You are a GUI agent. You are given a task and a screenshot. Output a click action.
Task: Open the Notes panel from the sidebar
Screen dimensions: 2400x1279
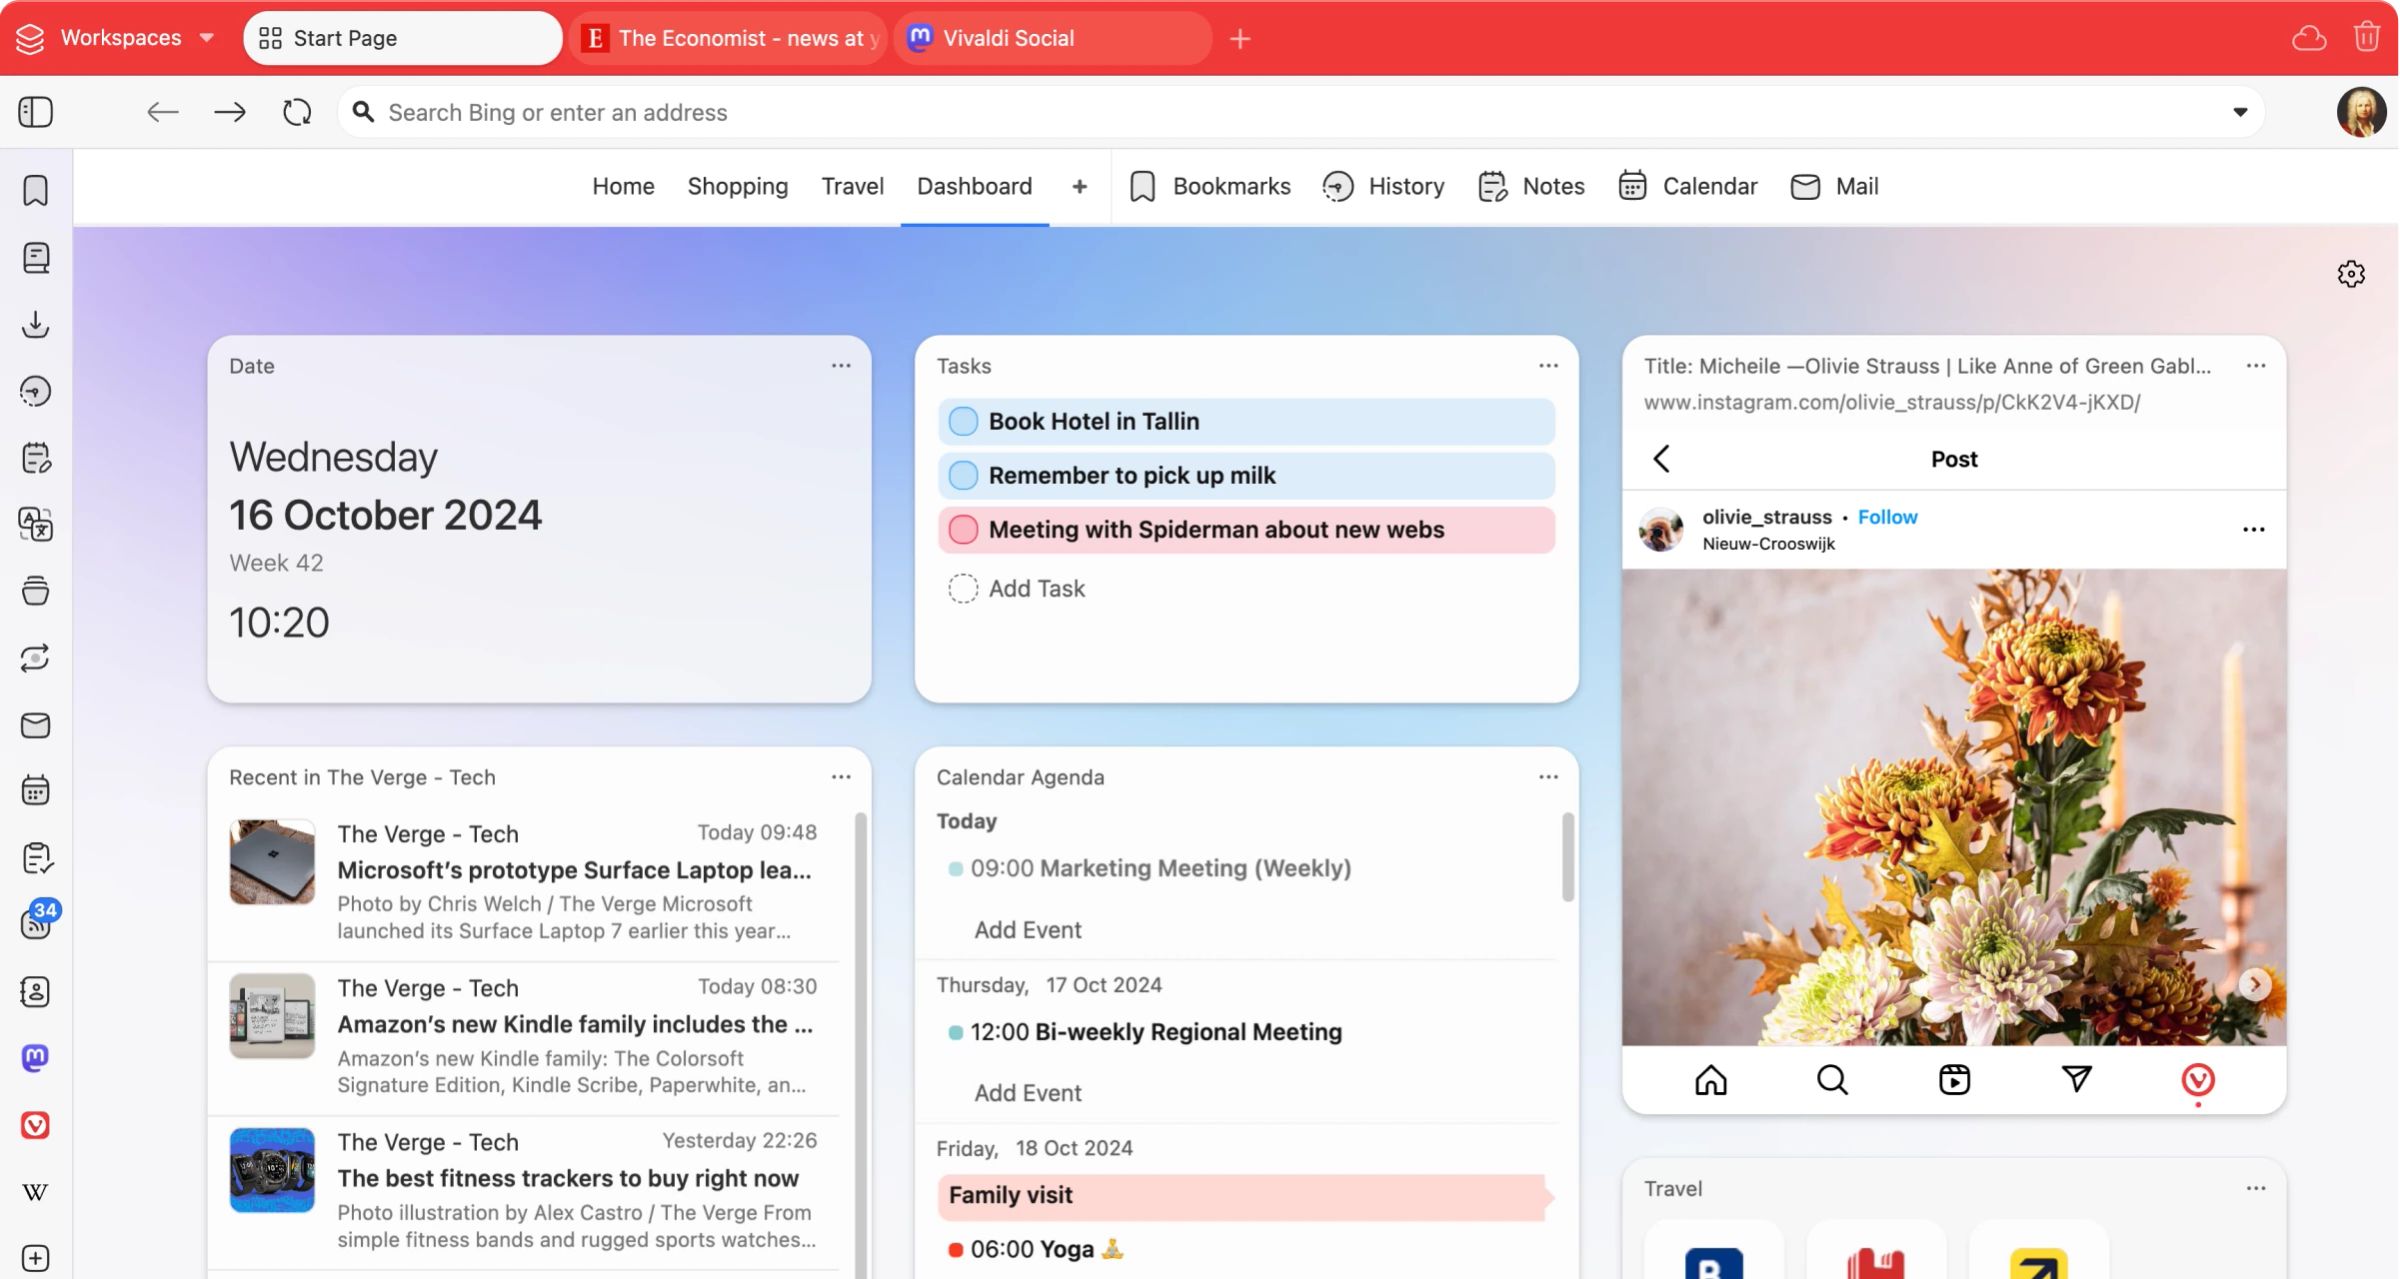[36, 458]
